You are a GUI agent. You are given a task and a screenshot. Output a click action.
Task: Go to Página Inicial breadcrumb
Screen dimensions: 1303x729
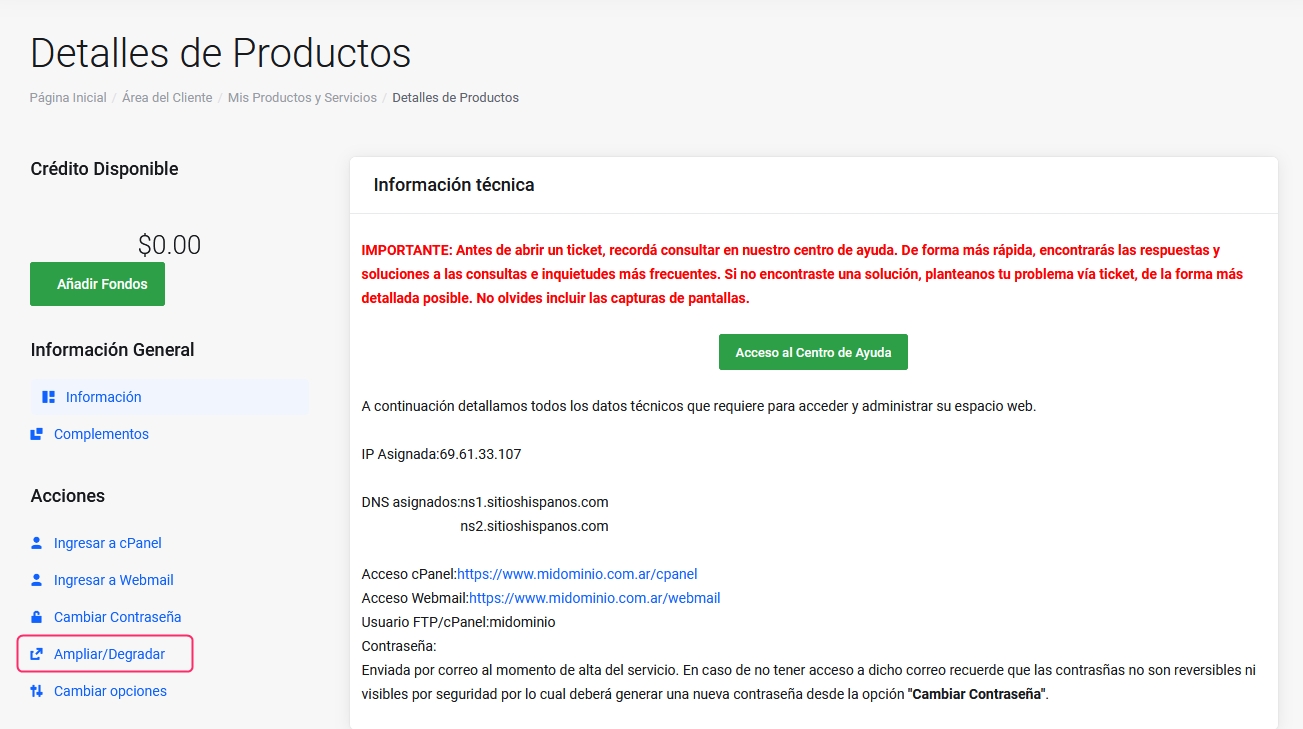68,98
